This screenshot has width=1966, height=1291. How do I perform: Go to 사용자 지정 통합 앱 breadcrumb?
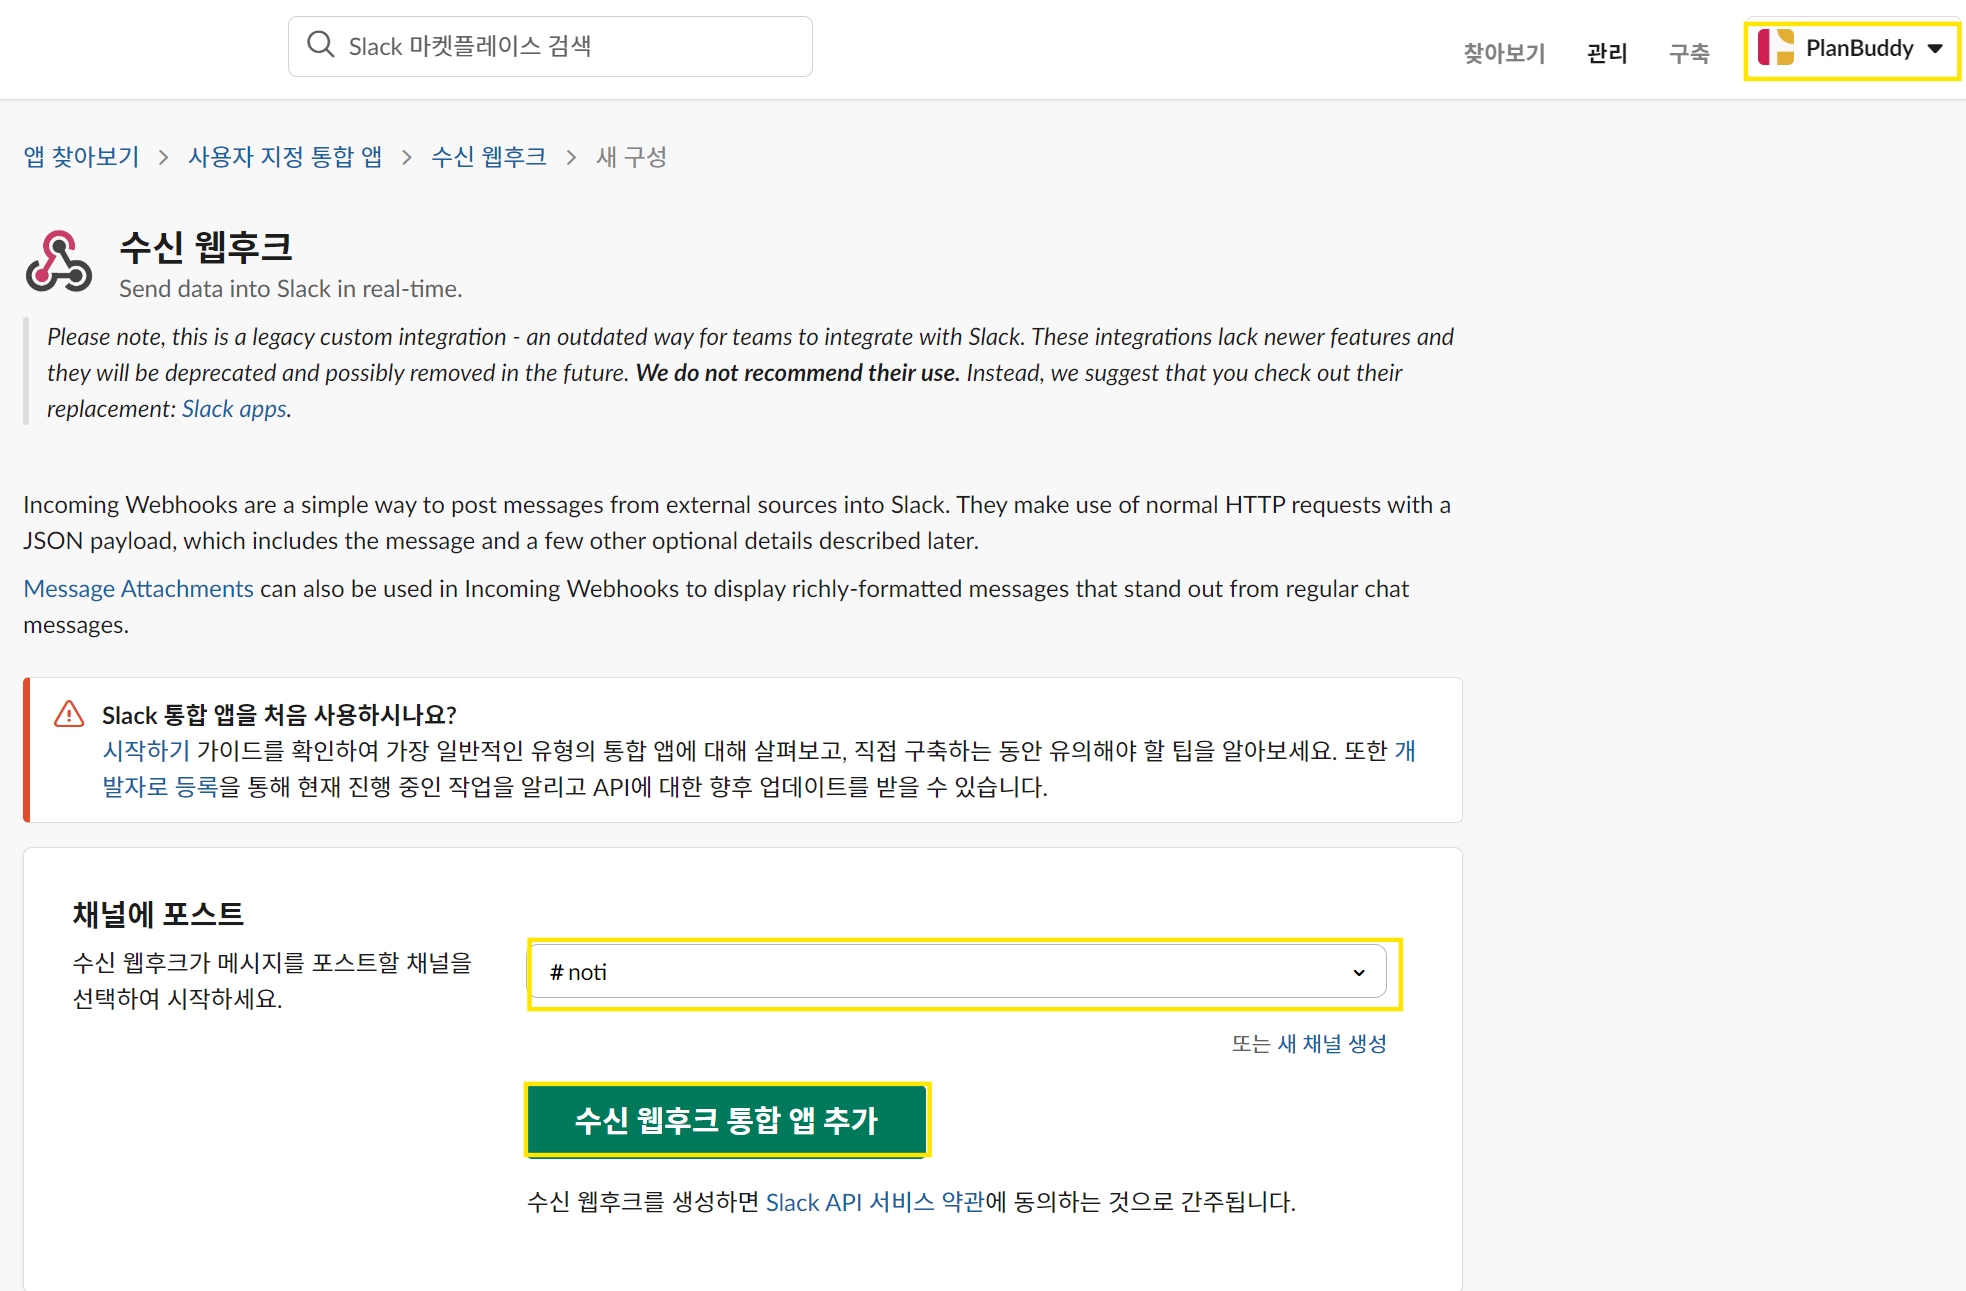[x=285, y=157]
